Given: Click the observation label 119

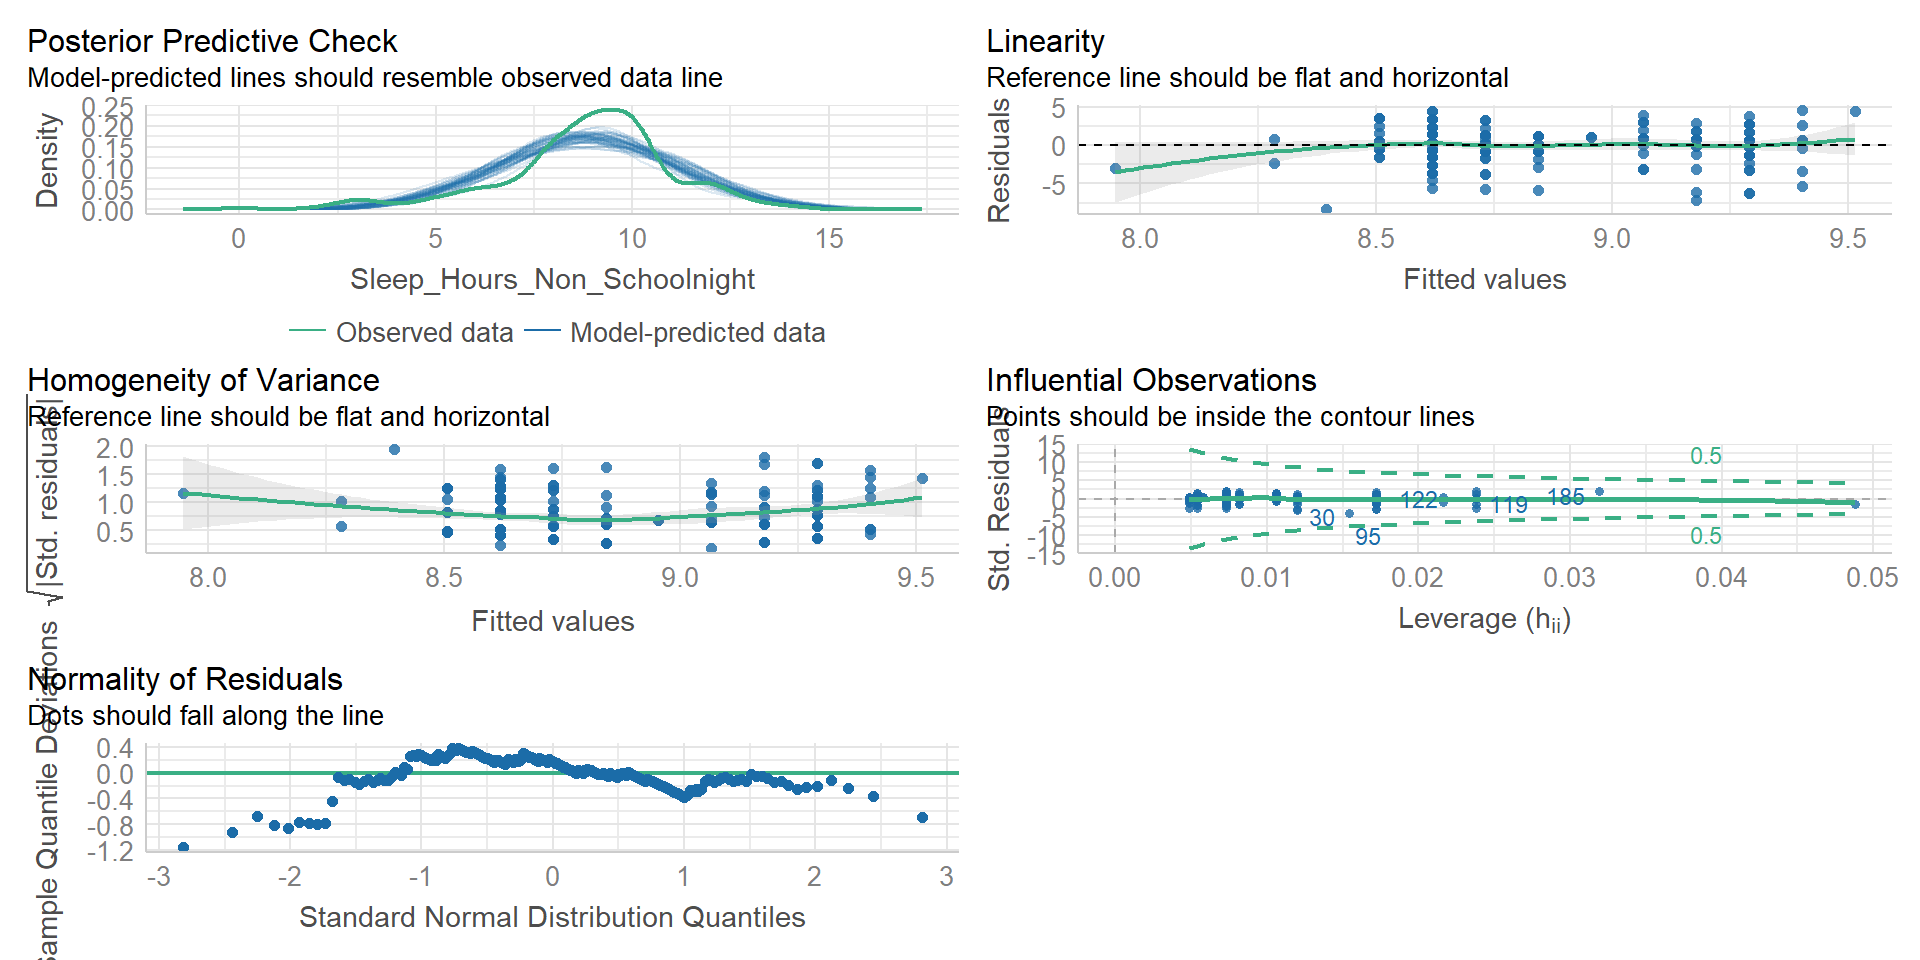Looking at the screenshot, I should pyautogui.click(x=1509, y=505).
